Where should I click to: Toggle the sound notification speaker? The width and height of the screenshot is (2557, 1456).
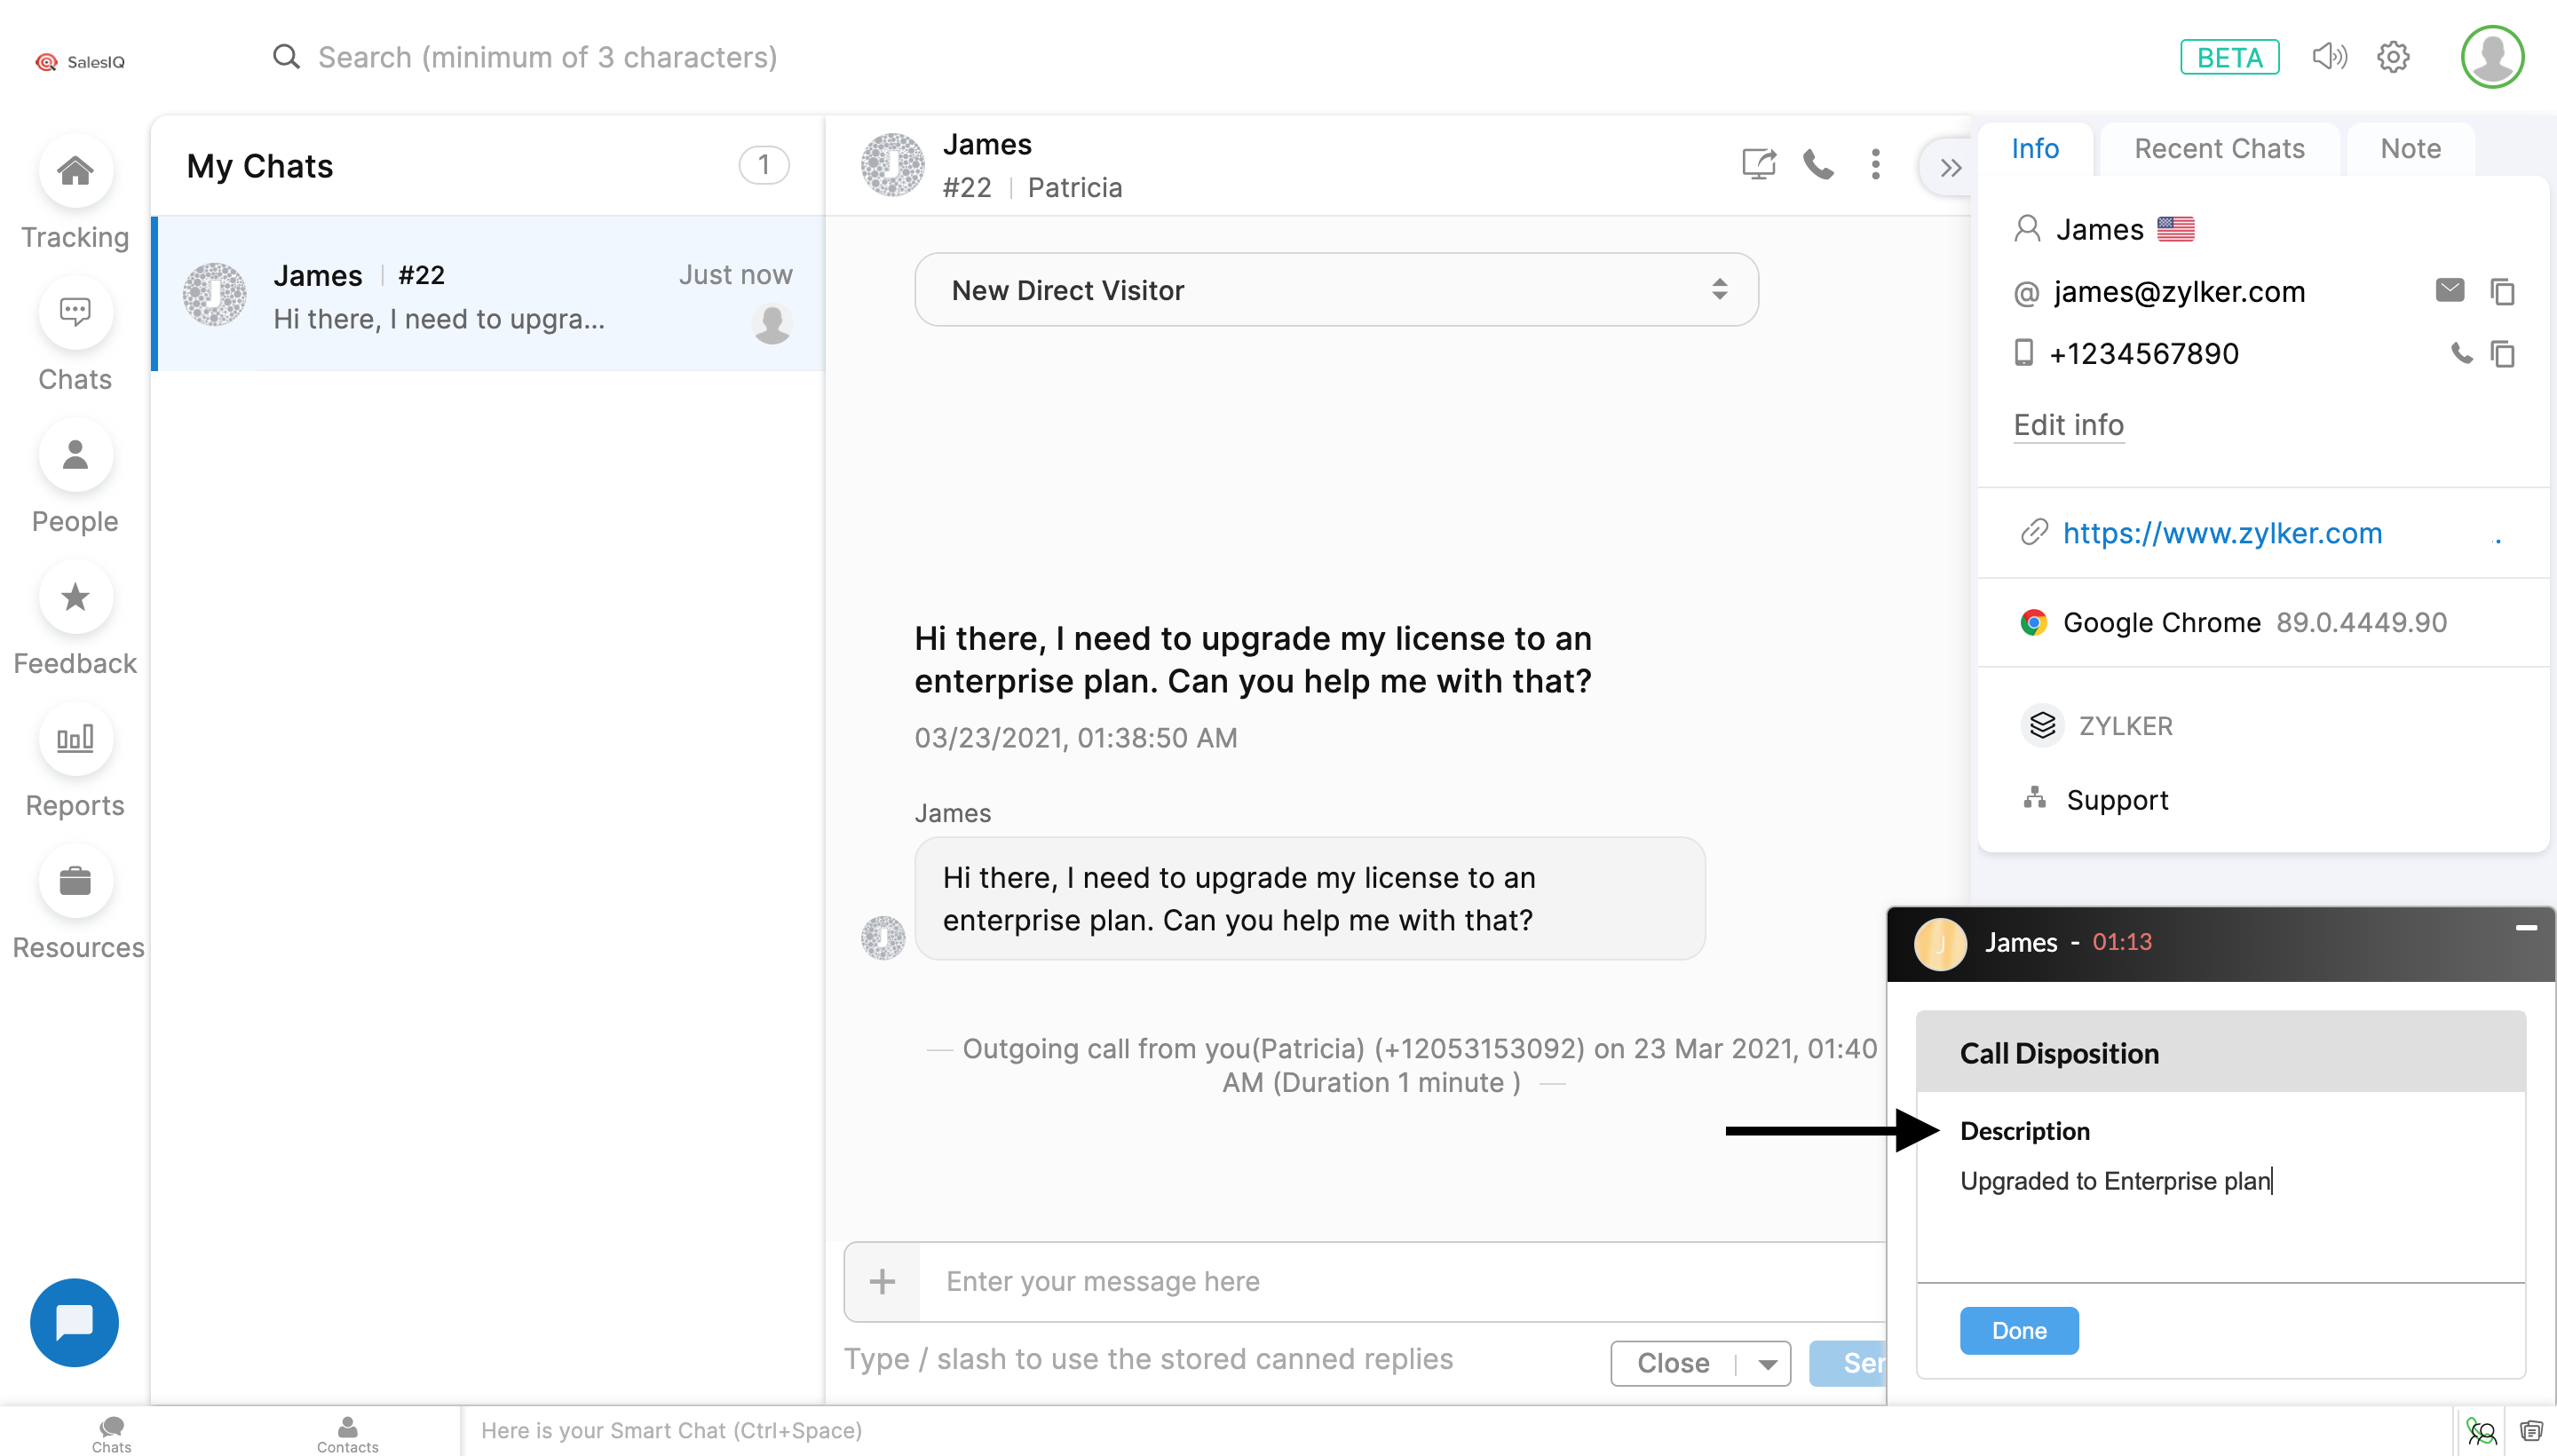[x=2329, y=57]
